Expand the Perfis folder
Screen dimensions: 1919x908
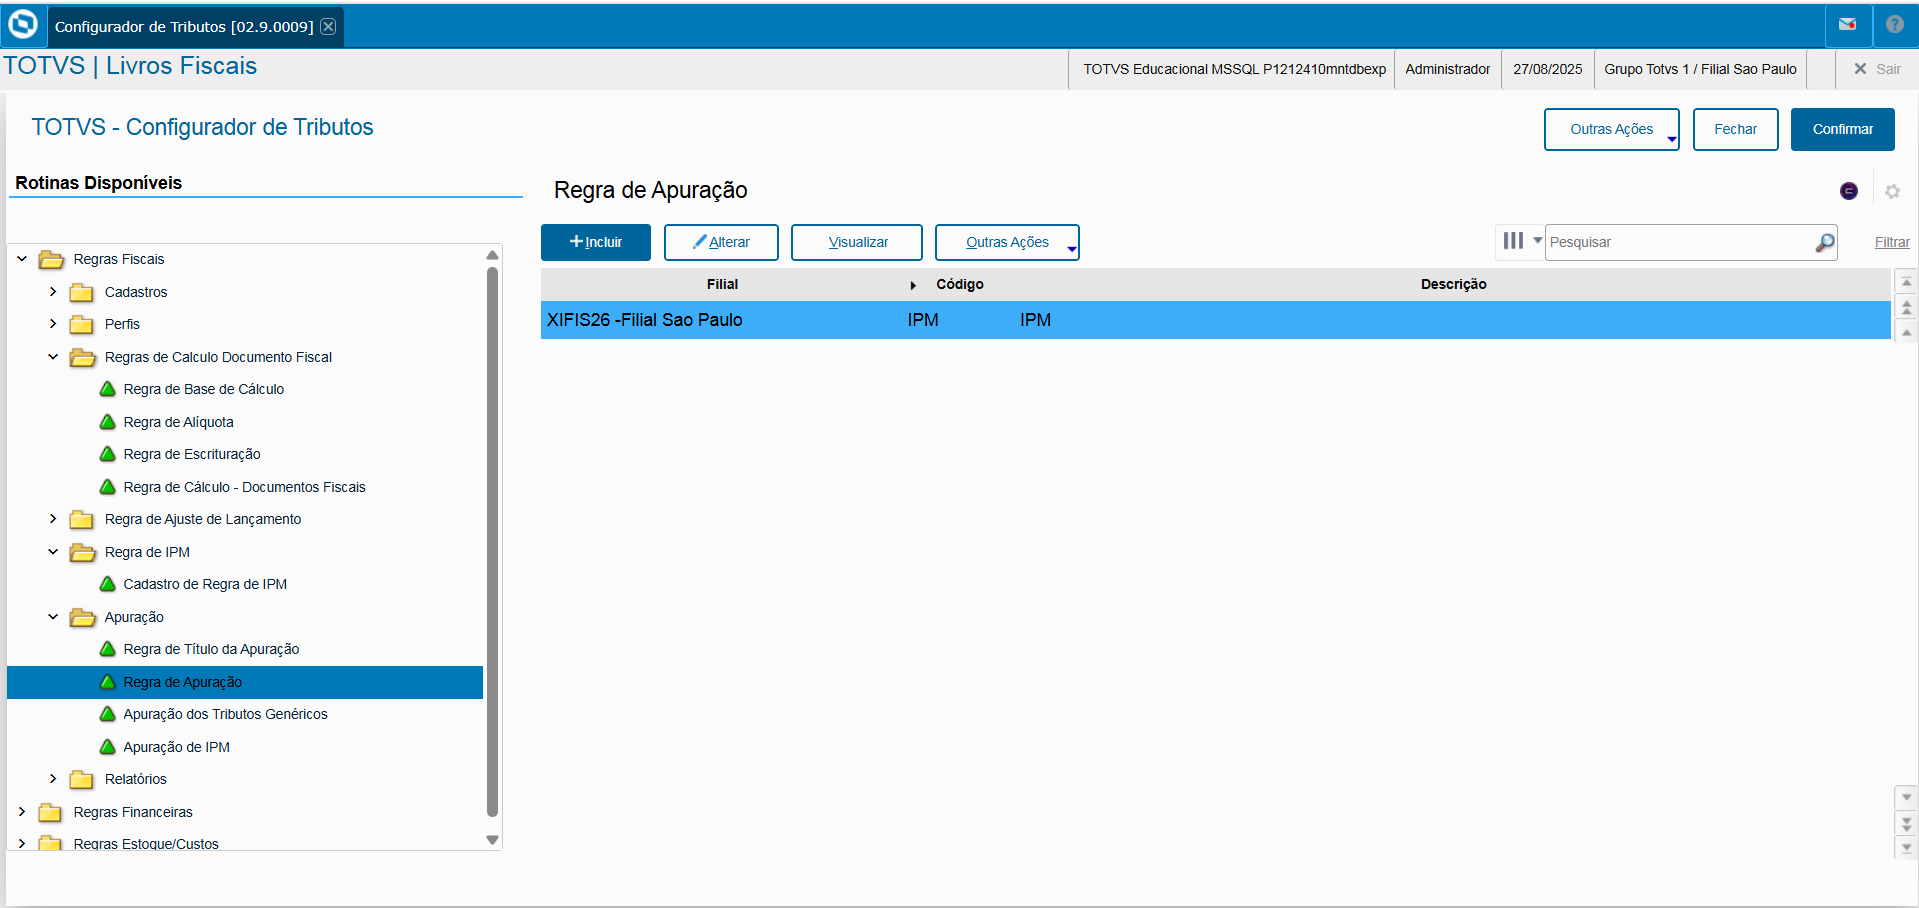click(x=53, y=324)
